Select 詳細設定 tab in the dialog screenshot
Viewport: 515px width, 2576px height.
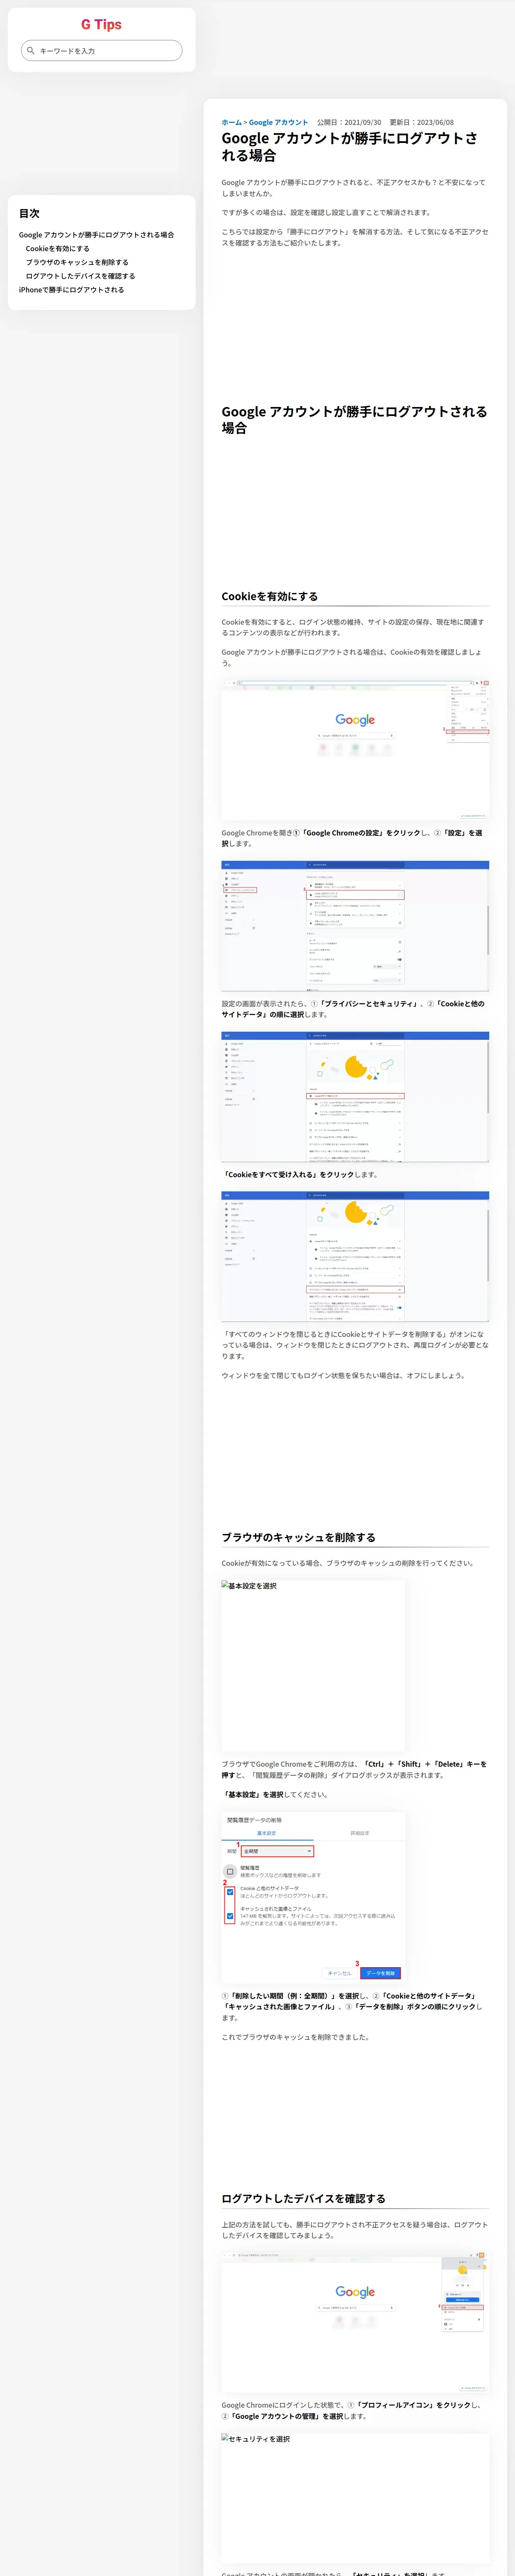(x=359, y=1833)
